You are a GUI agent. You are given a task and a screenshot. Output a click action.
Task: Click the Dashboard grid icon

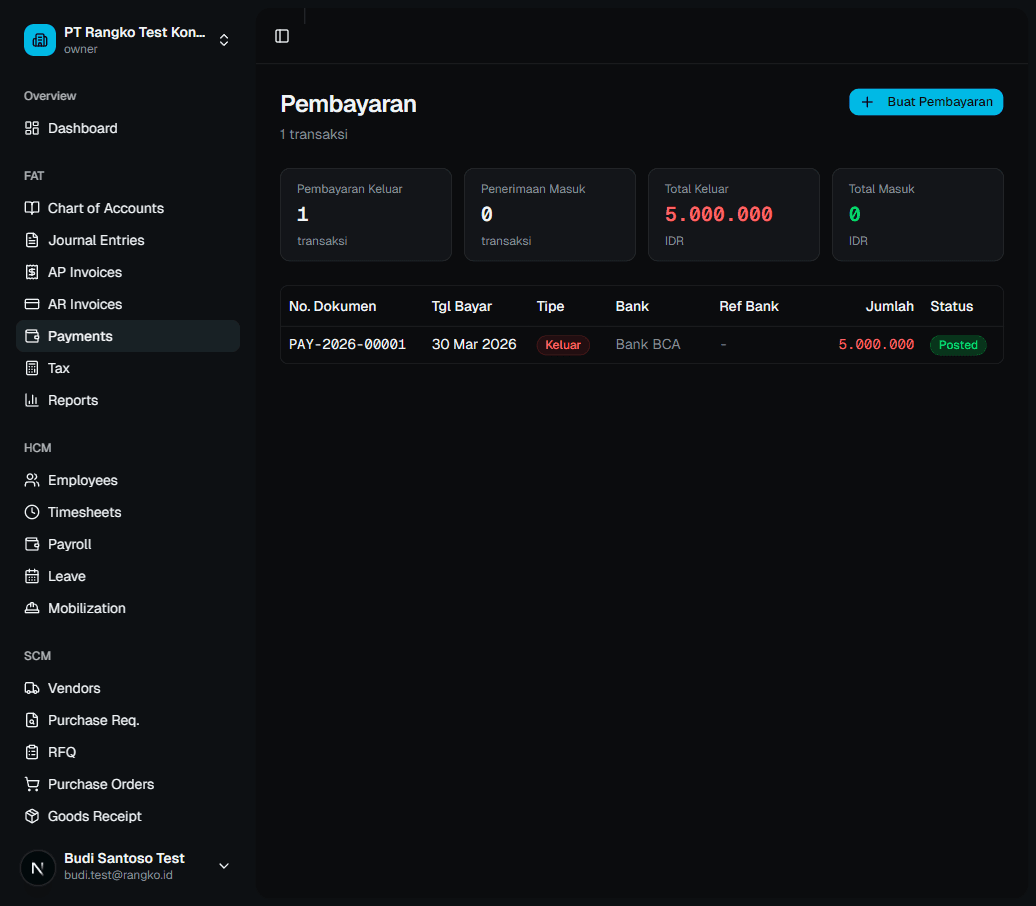[x=32, y=128]
